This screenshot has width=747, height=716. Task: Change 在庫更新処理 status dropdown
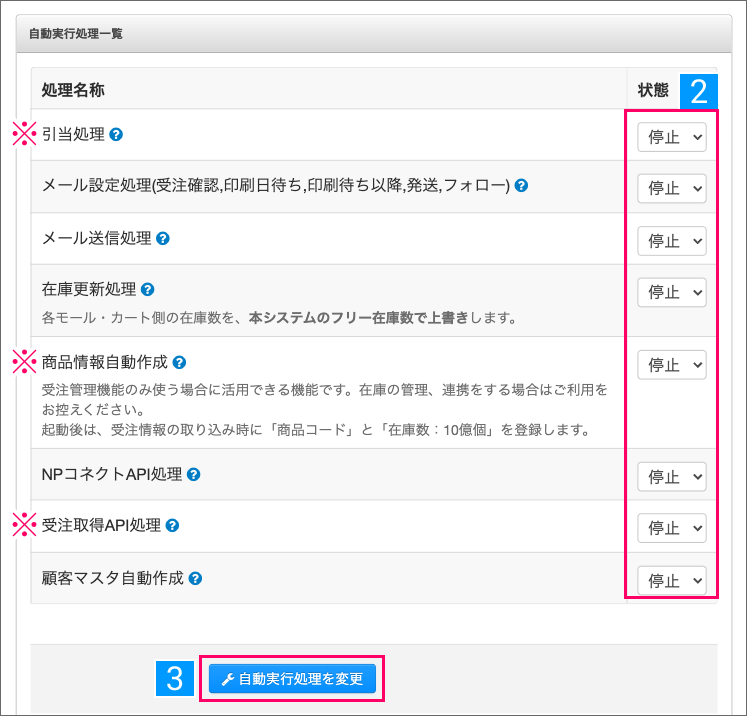(672, 291)
